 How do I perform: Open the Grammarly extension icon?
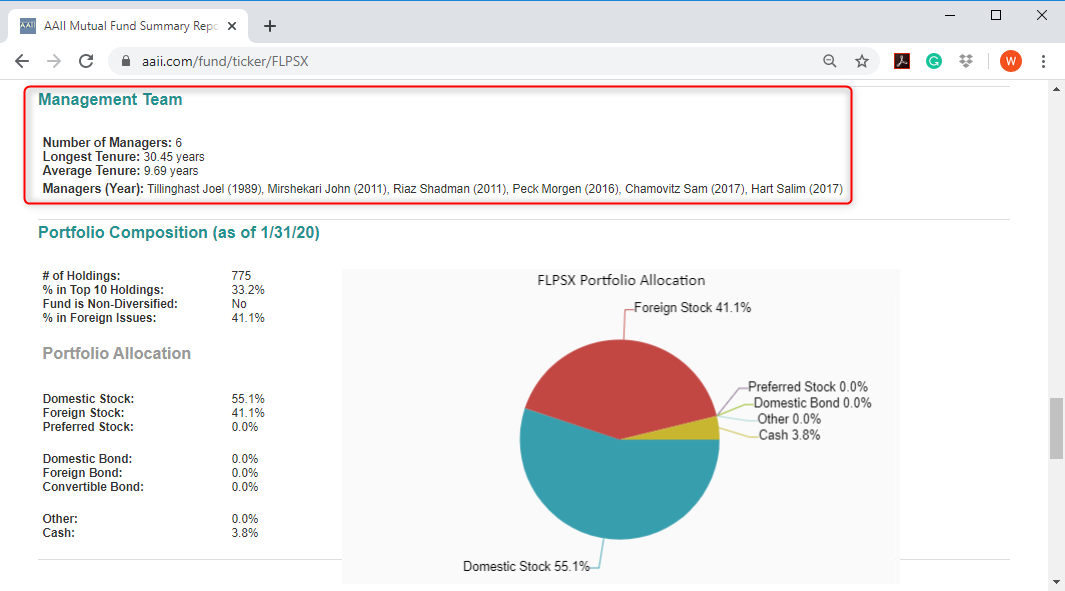coord(934,61)
